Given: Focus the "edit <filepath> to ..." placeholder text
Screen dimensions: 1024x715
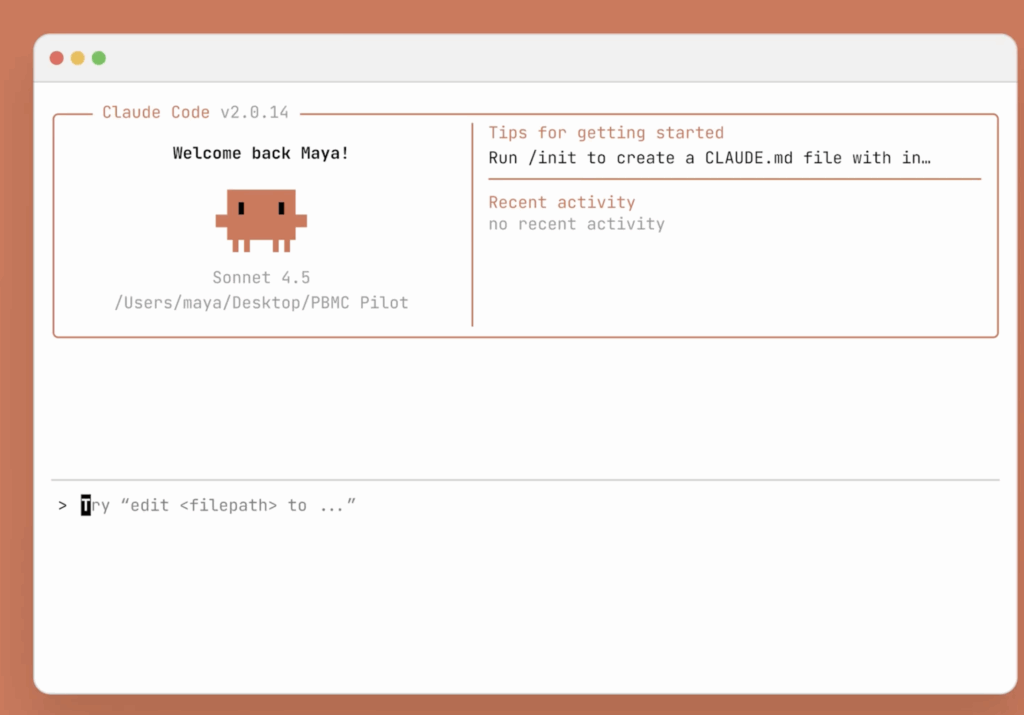Looking at the screenshot, I should (x=238, y=506).
